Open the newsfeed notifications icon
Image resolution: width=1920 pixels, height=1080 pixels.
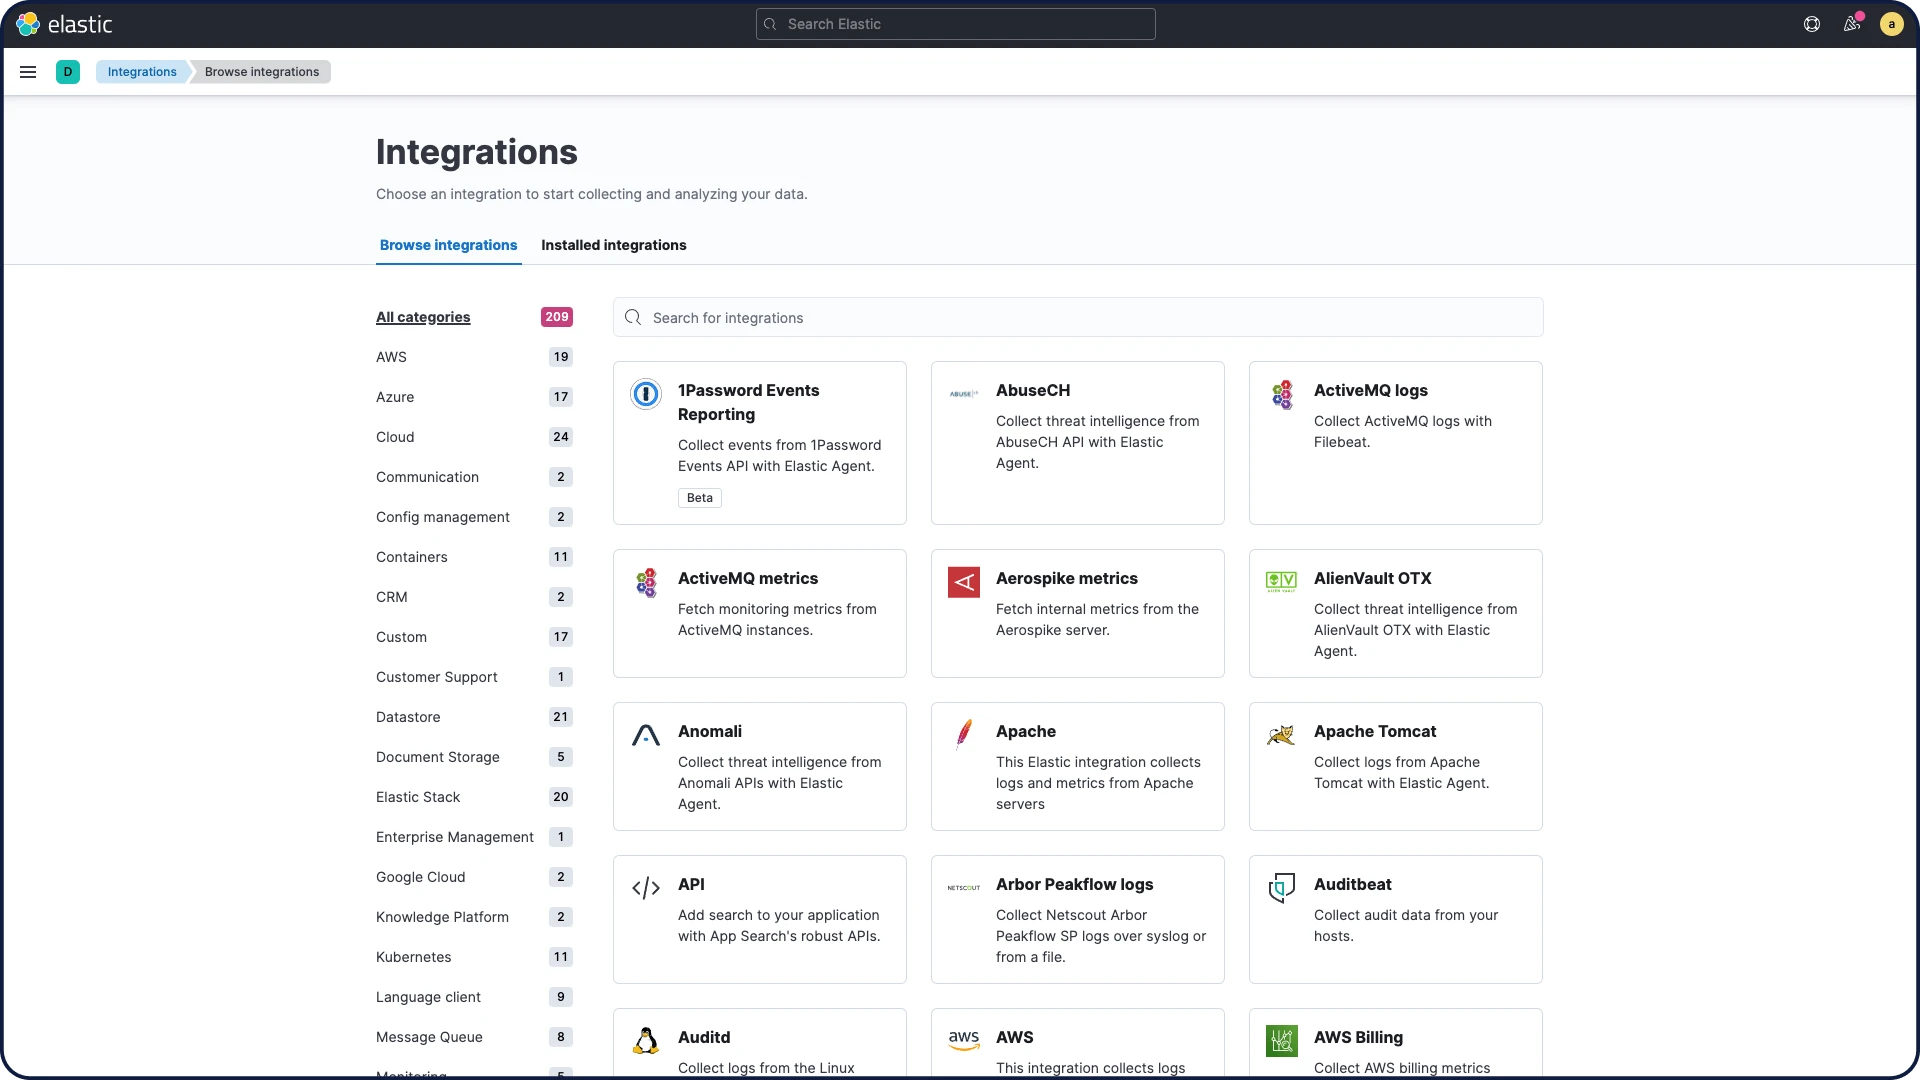click(x=1852, y=24)
